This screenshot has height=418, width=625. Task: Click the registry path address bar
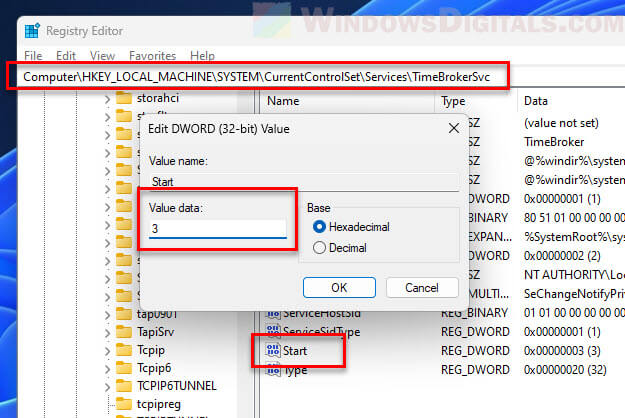[x=265, y=76]
